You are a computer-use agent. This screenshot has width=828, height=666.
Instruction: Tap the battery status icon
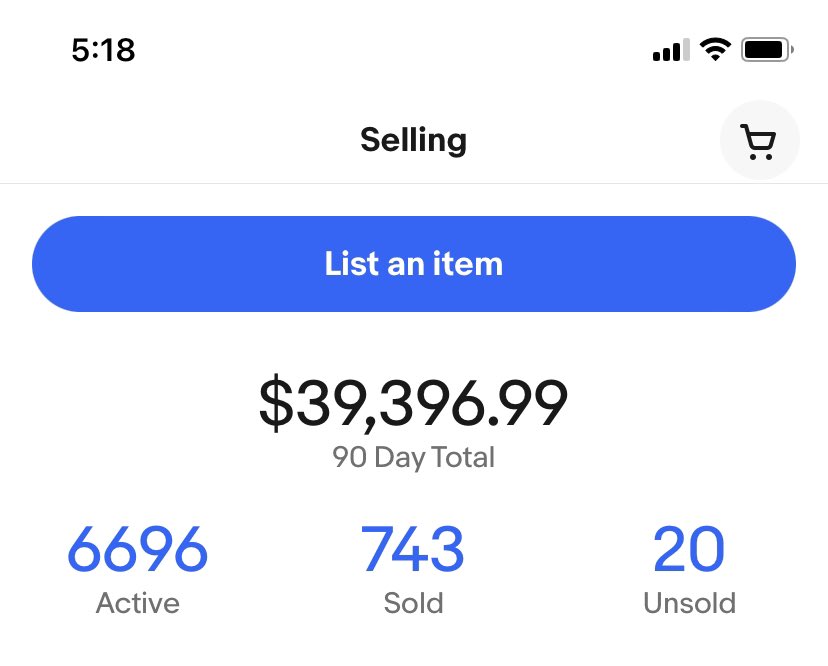[x=767, y=50]
